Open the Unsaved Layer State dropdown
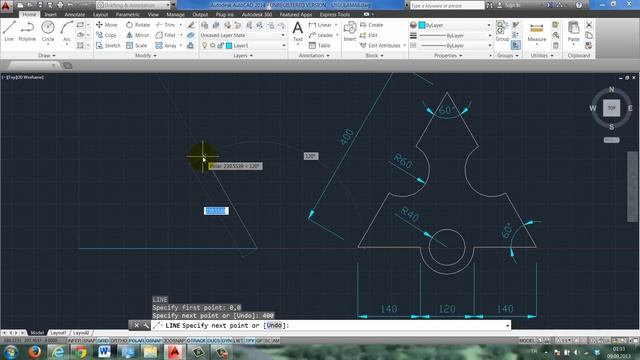 (x=242, y=35)
